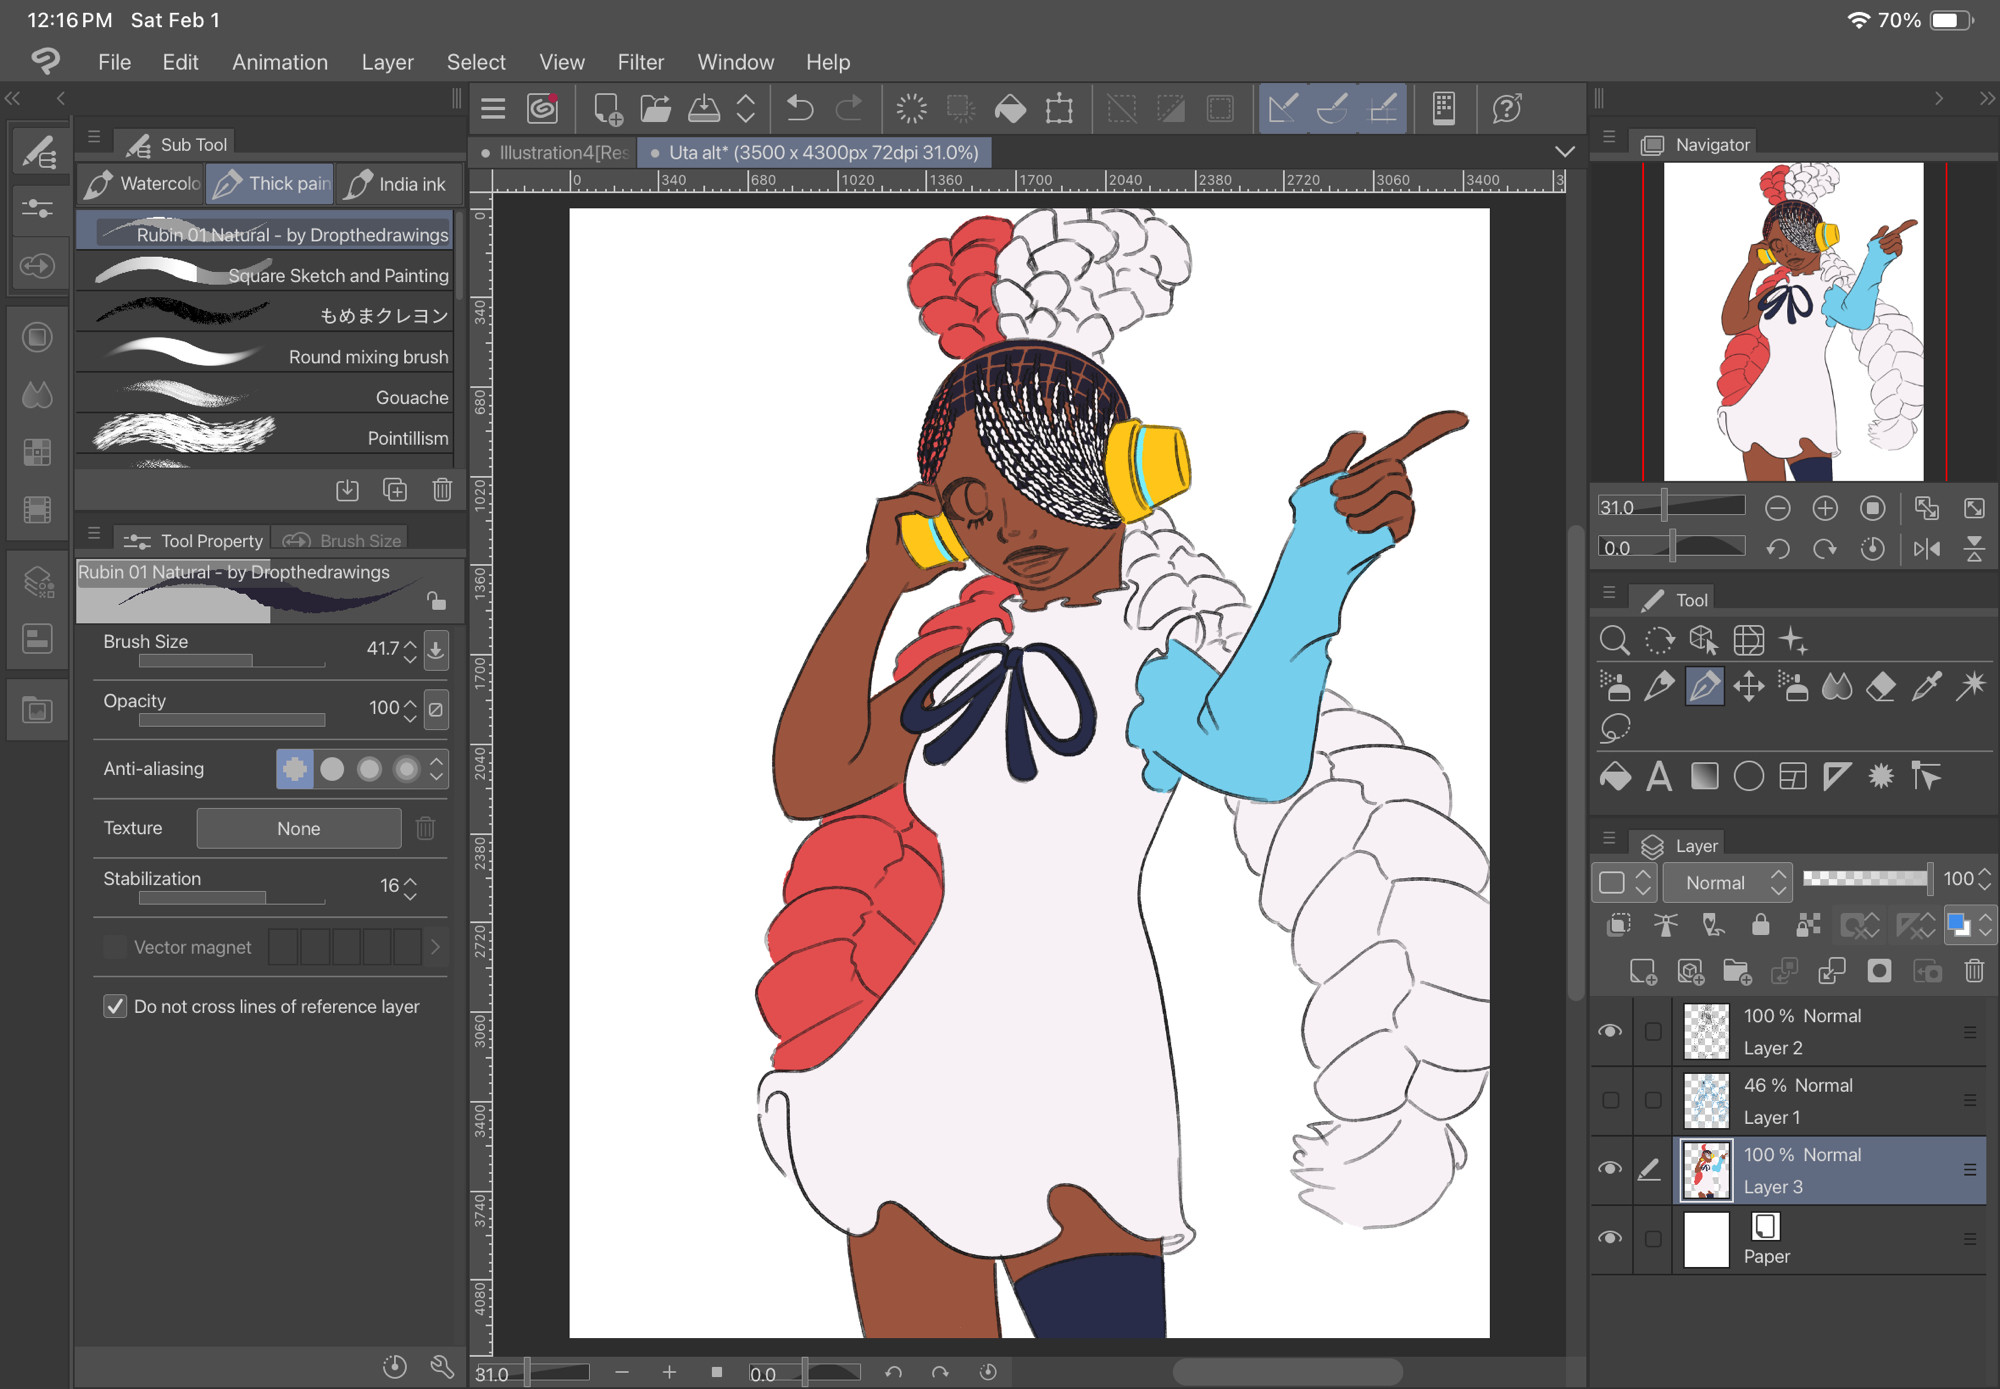Image resolution: width=2000 pixels, height=1389 pixels.
Task: Switch to Brush Size palette tab
Action: click(342, 540)
